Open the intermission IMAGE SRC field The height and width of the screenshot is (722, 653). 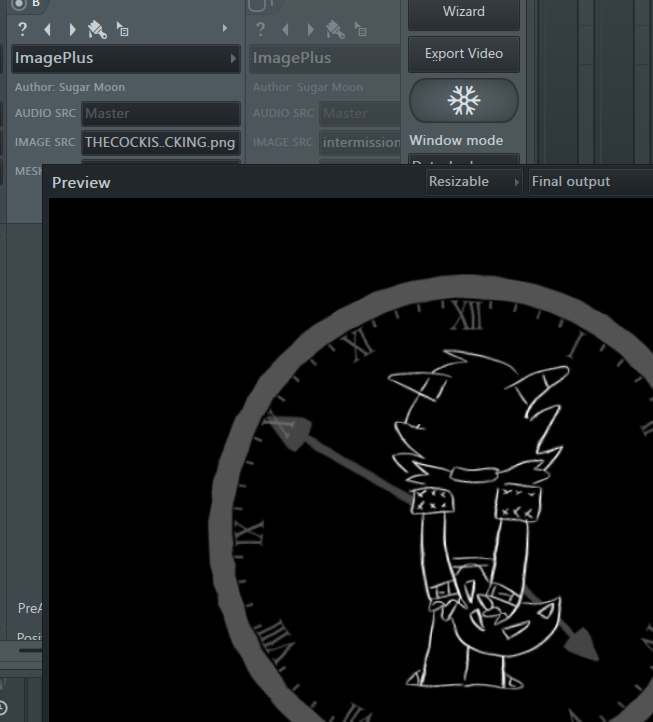pyautogui.click(x=360, y=142)
